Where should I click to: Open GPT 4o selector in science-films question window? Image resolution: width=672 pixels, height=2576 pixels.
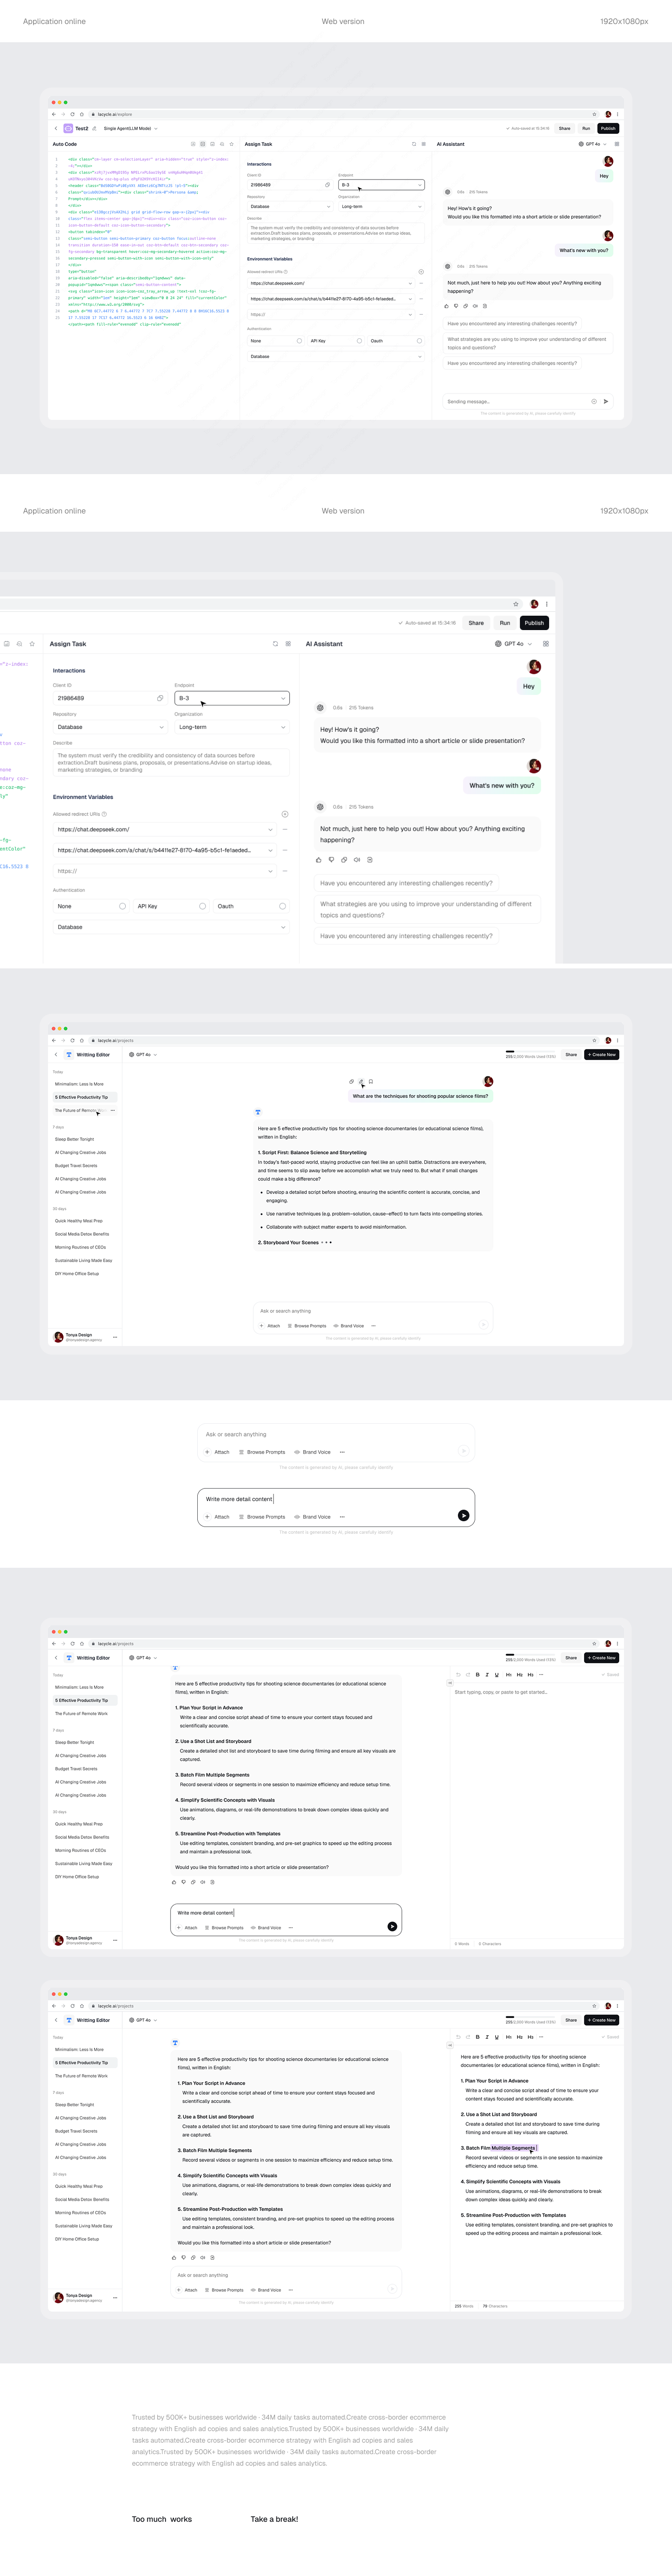144,1054
